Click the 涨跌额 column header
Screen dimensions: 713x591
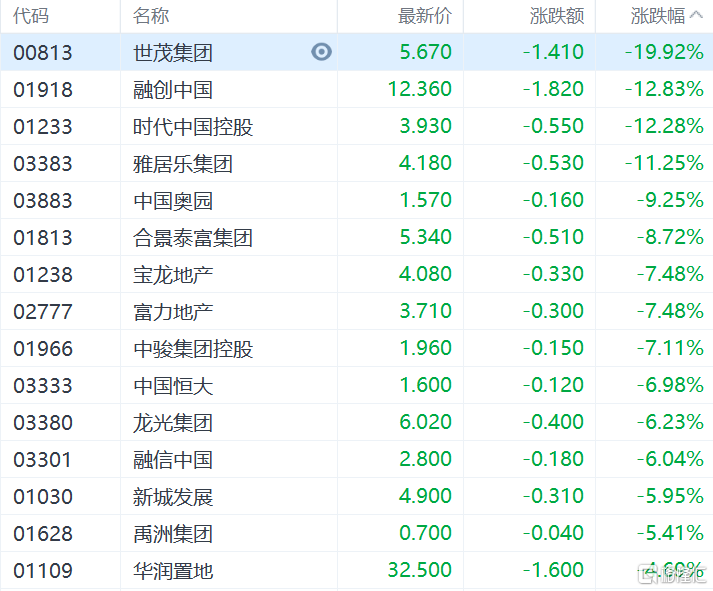[557, 16]
